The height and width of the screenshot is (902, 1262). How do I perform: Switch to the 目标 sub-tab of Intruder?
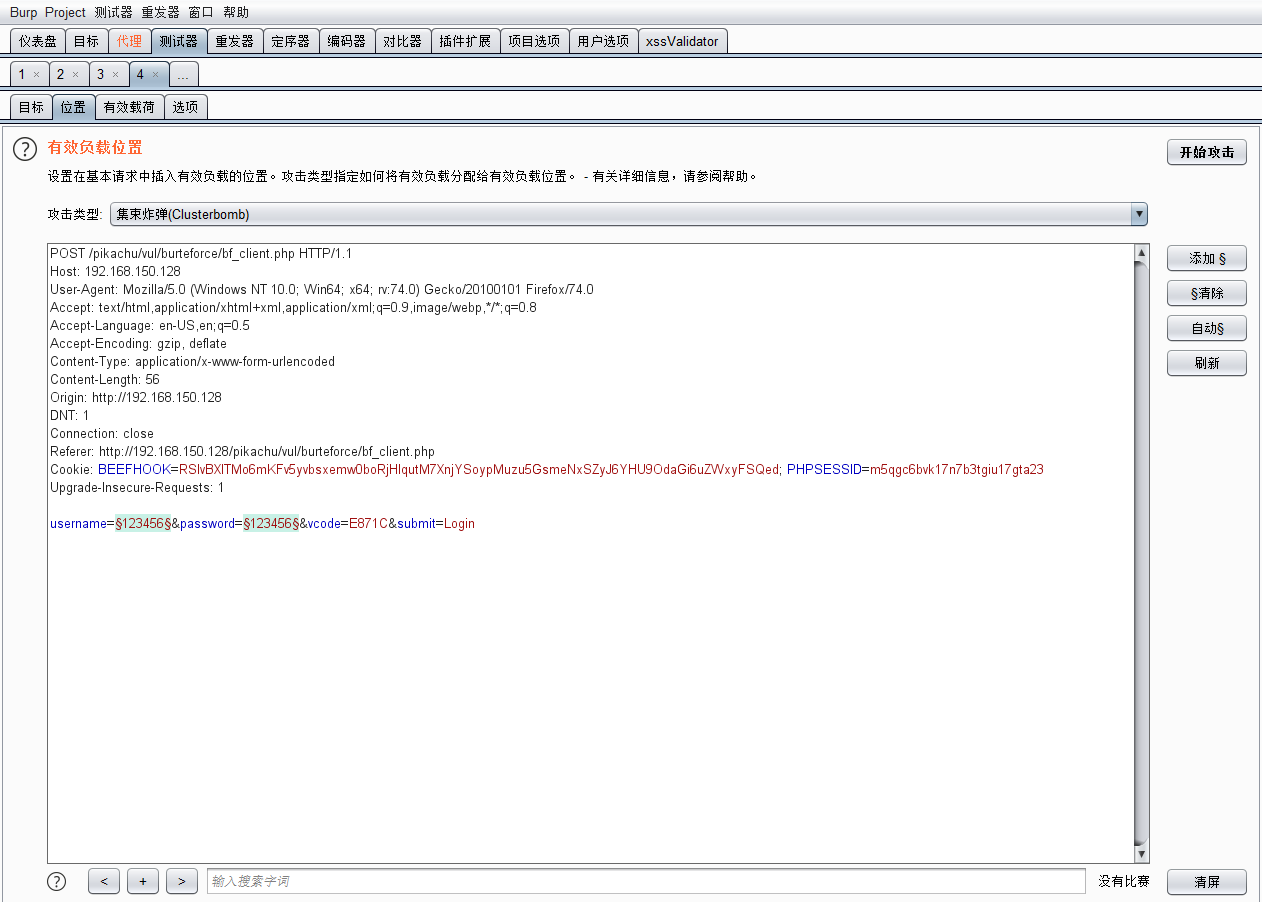tap(31, 107)
